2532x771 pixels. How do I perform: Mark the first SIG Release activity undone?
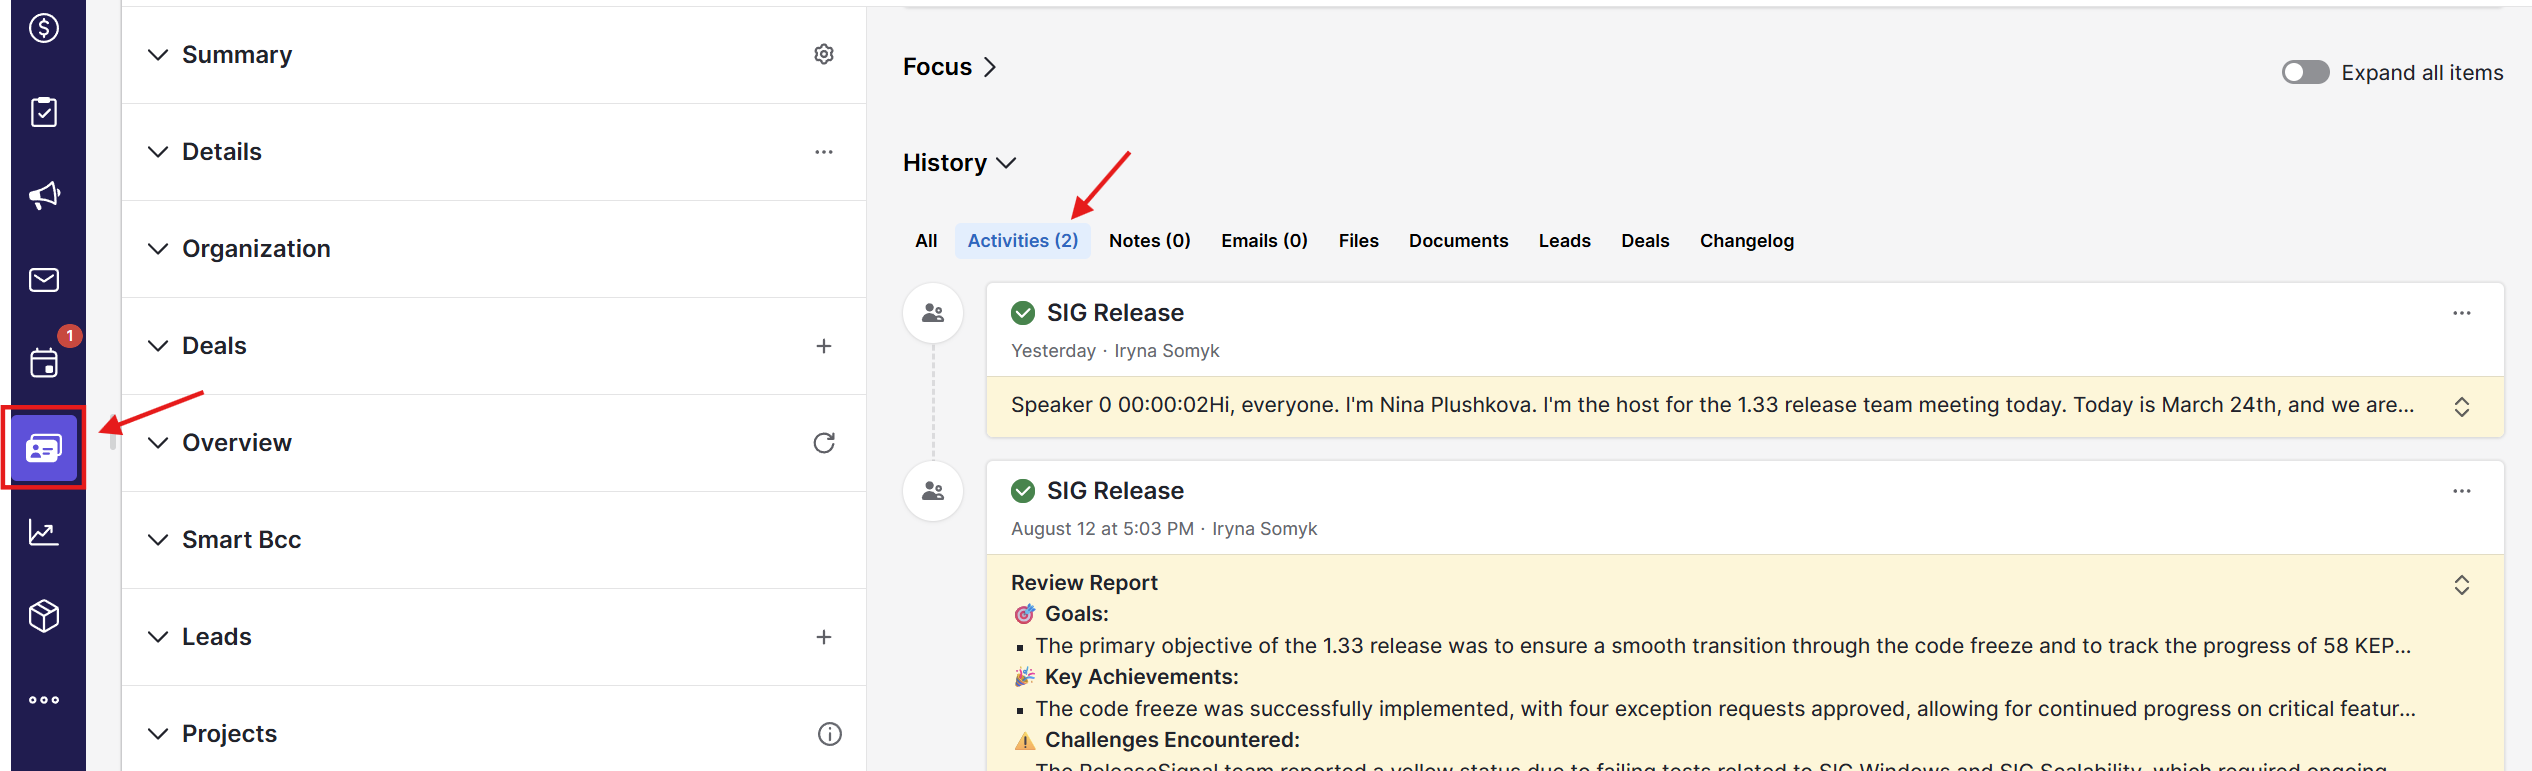[1022, 313]
